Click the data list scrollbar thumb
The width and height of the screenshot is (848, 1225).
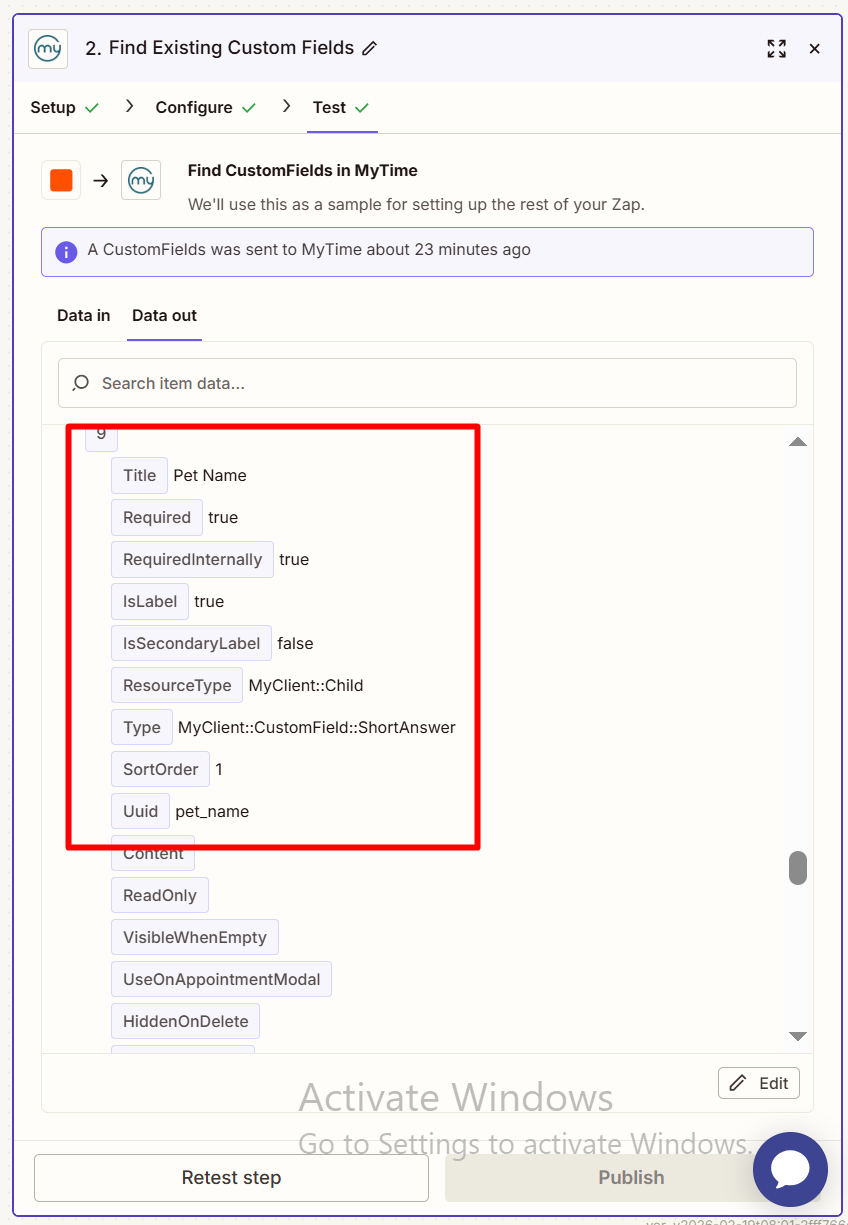797,868
